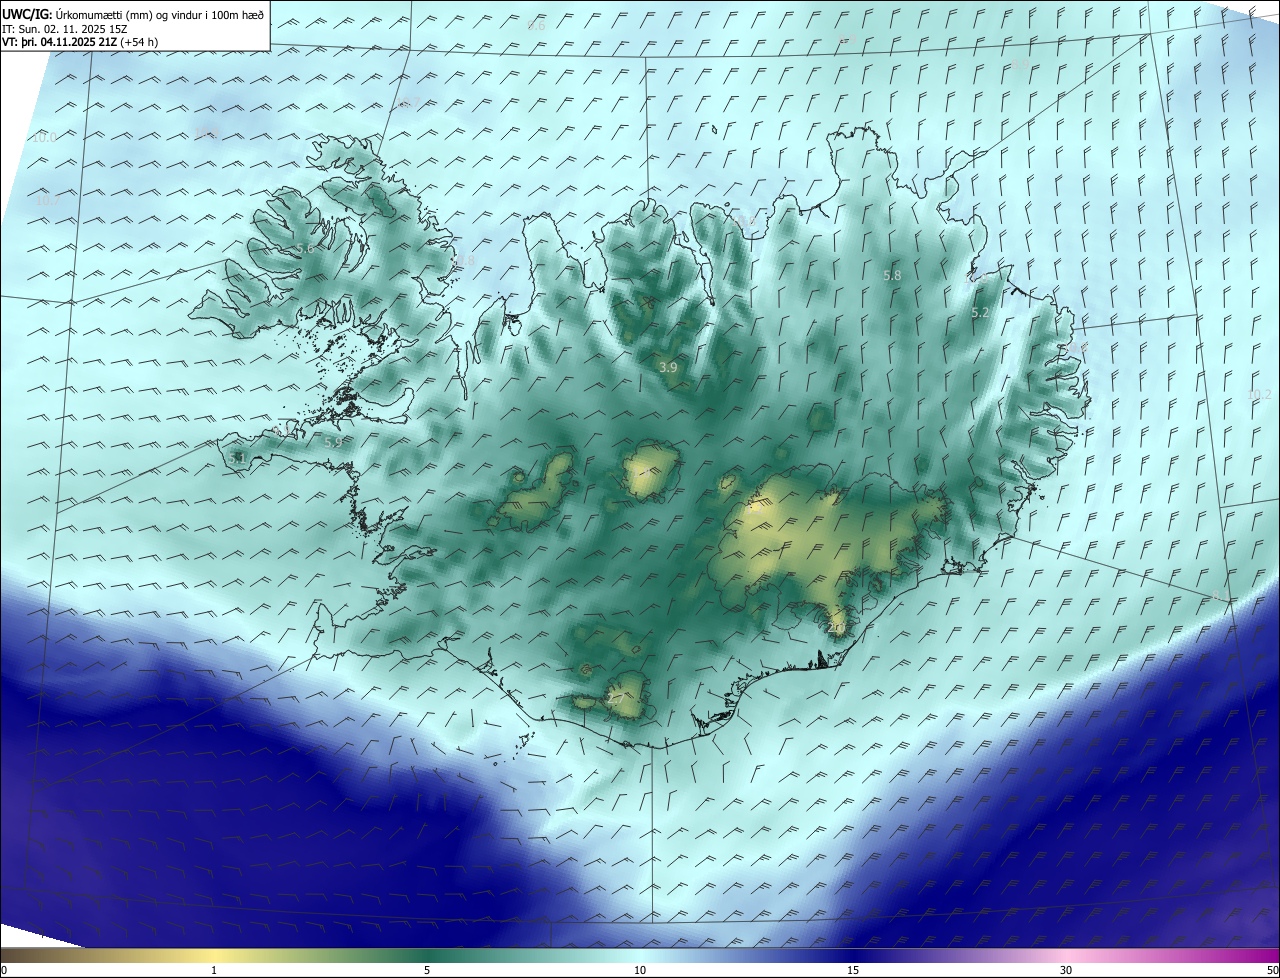Screen dimensions: 1280x978
Task: Click the "50" tick on the color scale
Action: 1272,970
